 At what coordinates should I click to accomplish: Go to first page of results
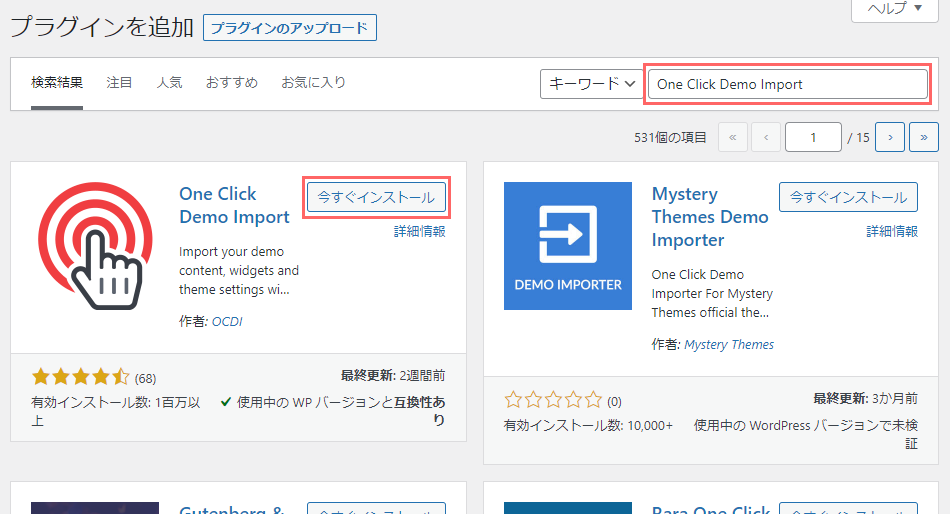tap(732, 137)
